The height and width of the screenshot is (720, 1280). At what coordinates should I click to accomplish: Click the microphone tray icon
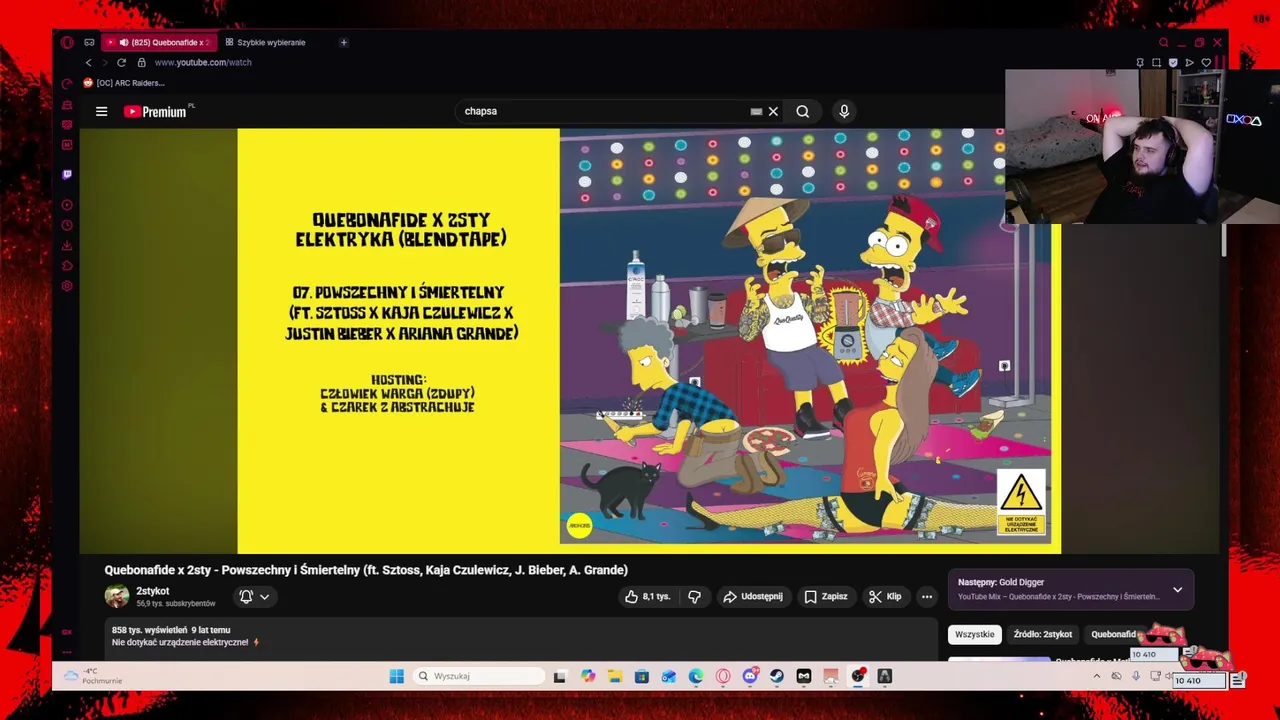(x=1135, y=676)
